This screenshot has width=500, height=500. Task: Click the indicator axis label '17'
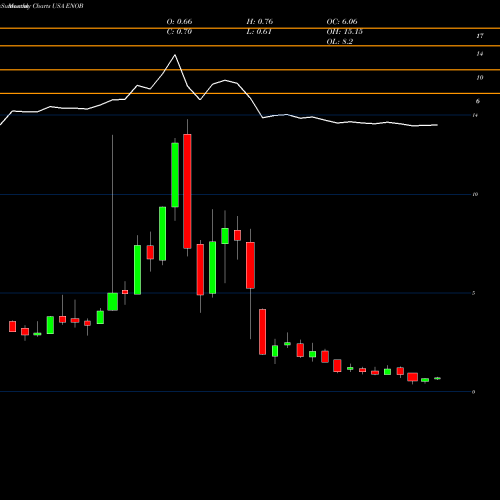pos(480,36)
